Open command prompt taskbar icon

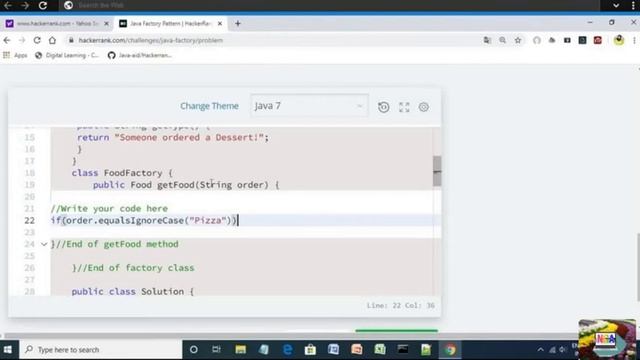pyautogui.click(x=403, y=349)
